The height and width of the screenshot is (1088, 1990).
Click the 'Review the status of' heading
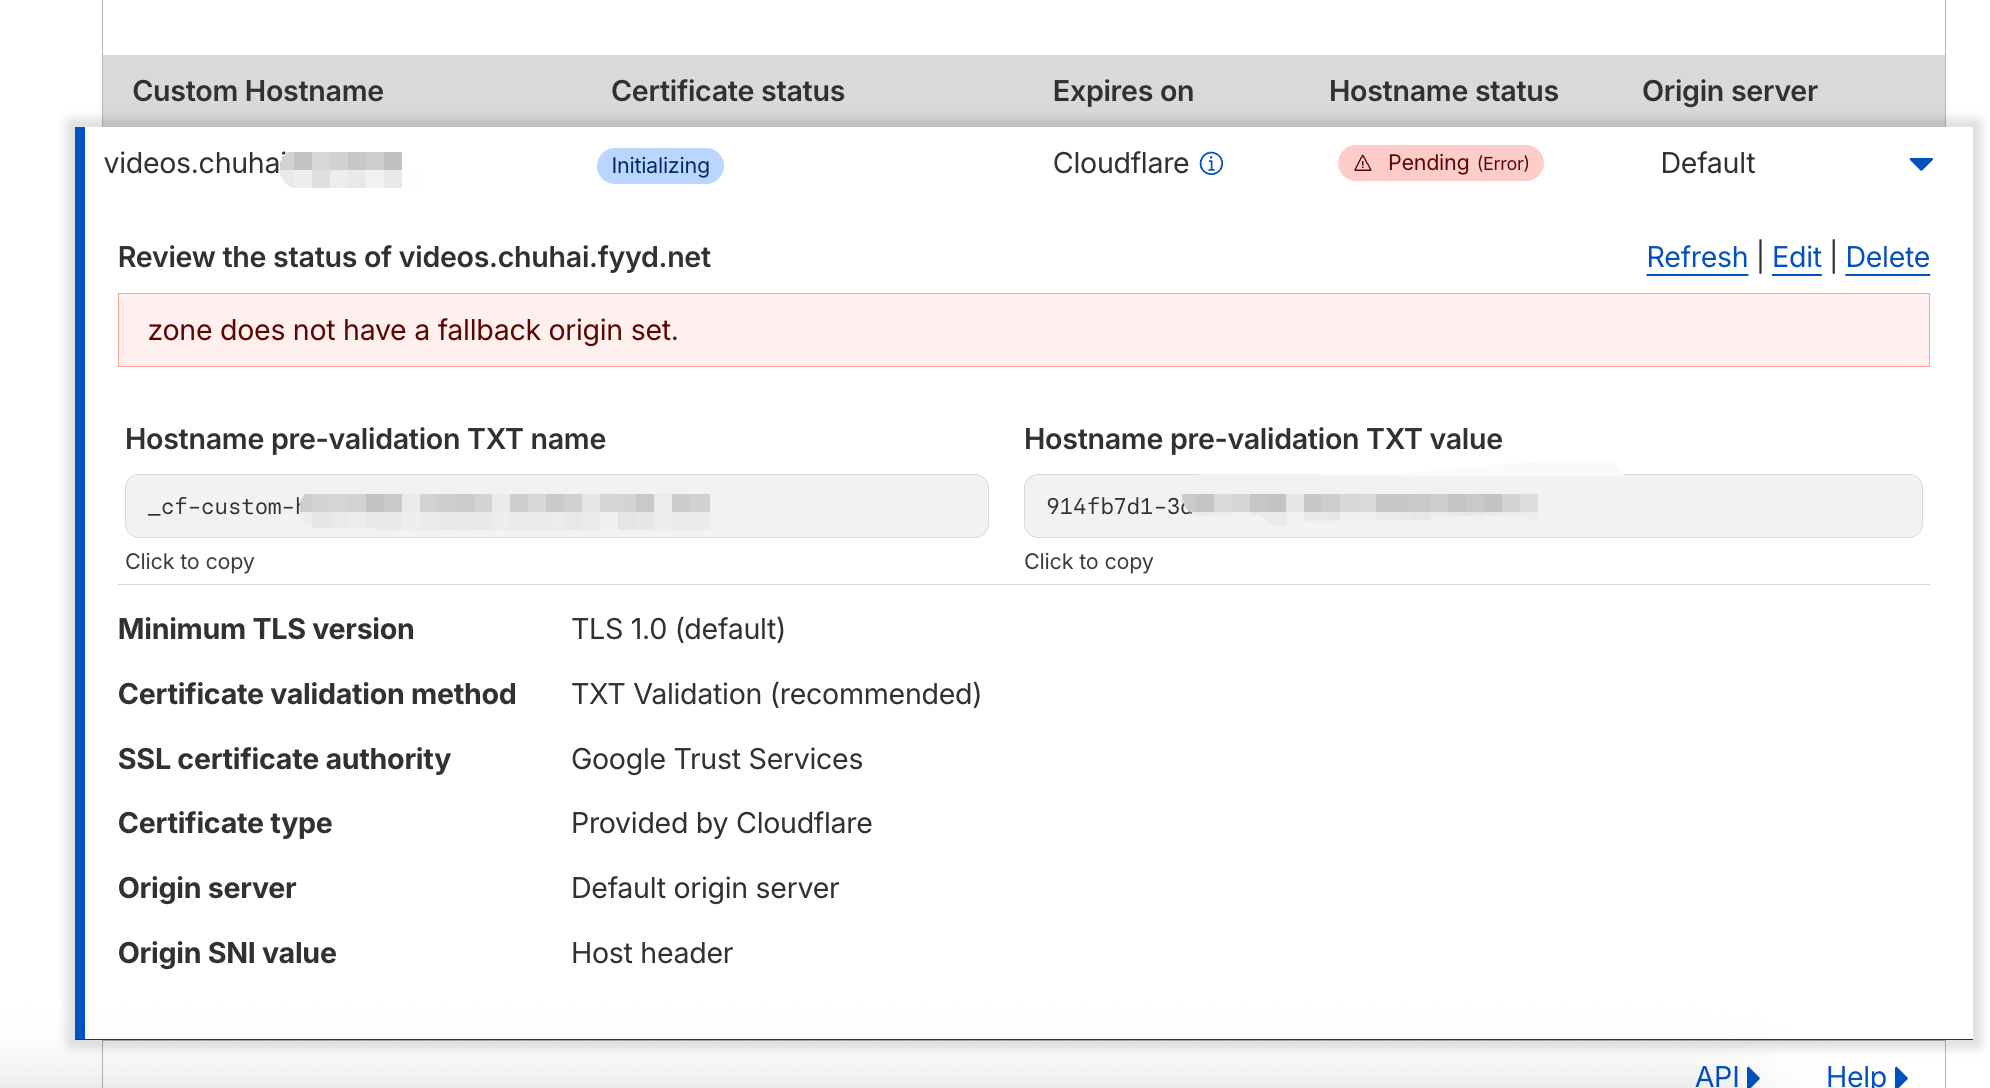pyautogui.click(x=414, y=257)
